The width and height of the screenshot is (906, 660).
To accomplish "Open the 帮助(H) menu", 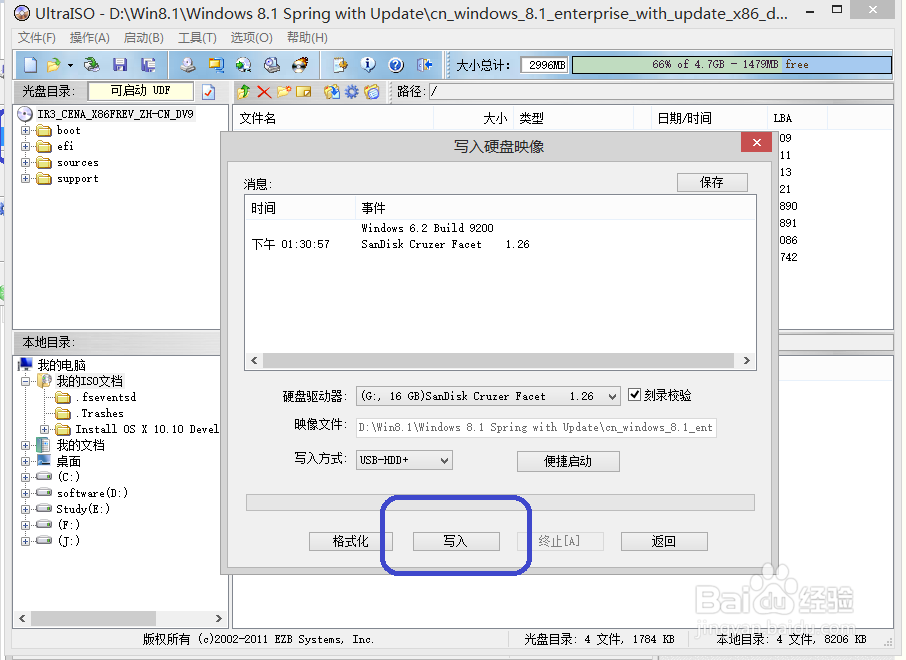I will coord(307,38).
